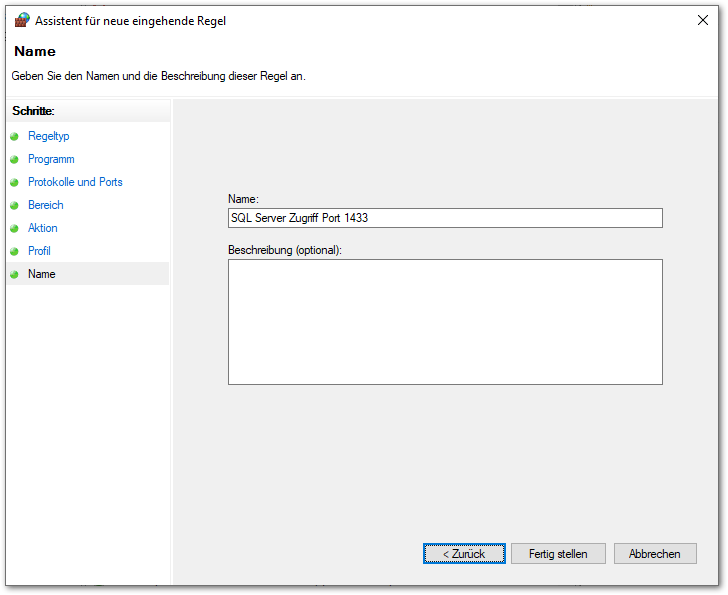
Task: Click Fertig stellen to finish the rule
Action: tap(558, 553)
